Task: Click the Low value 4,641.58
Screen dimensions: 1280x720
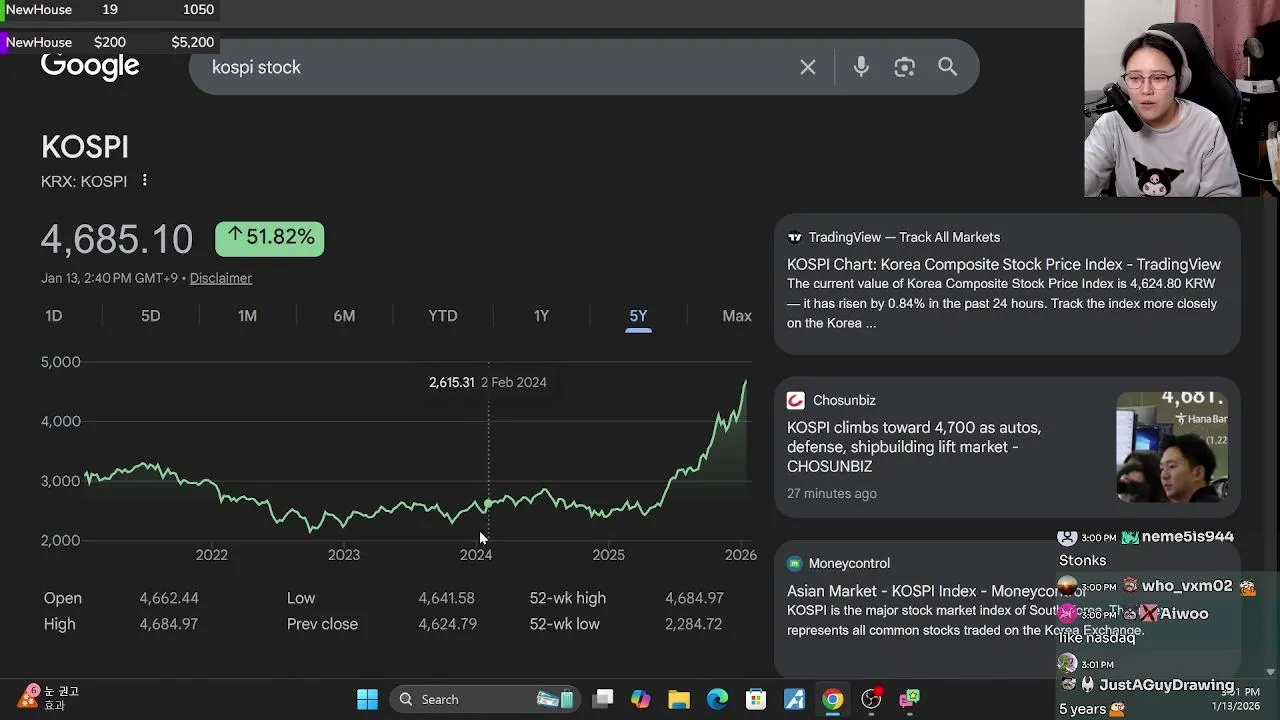Action: [x=446, y=598]
